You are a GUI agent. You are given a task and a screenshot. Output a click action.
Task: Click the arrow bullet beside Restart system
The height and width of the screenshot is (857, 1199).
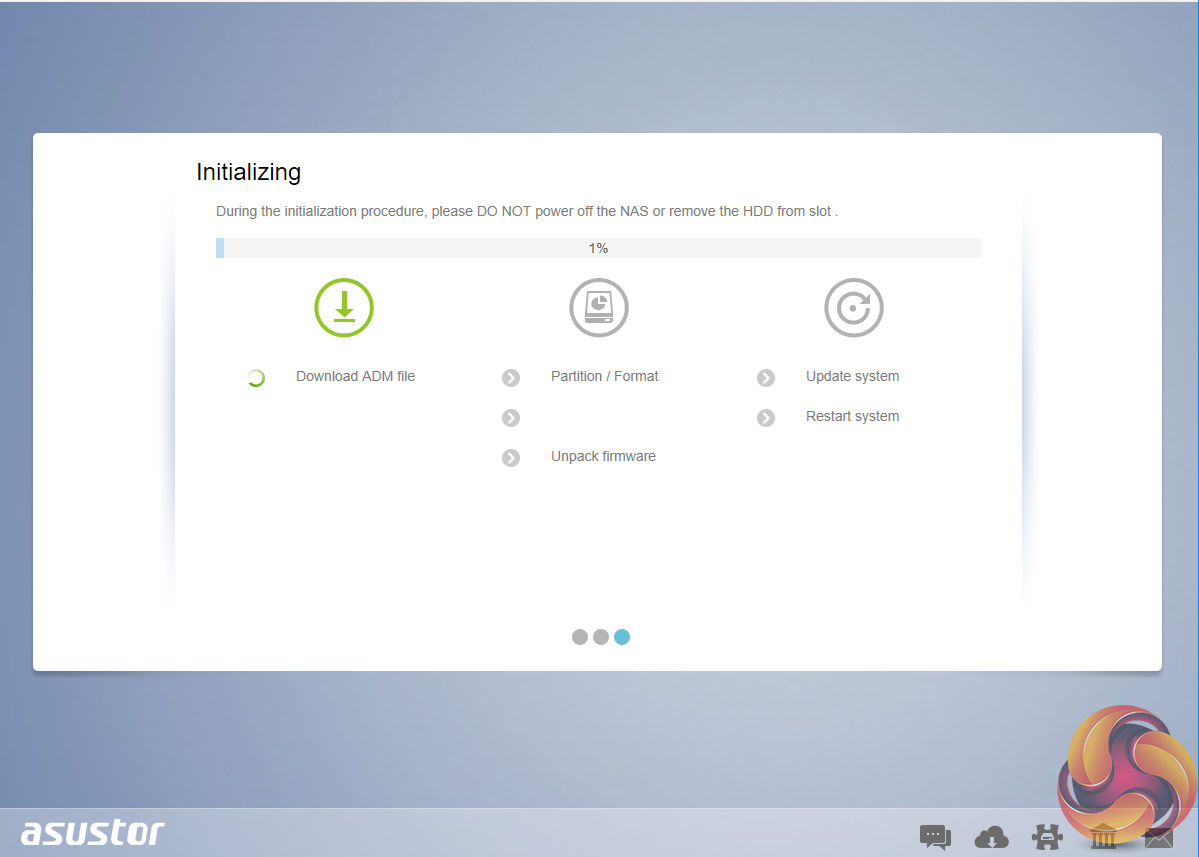(765, 417)
